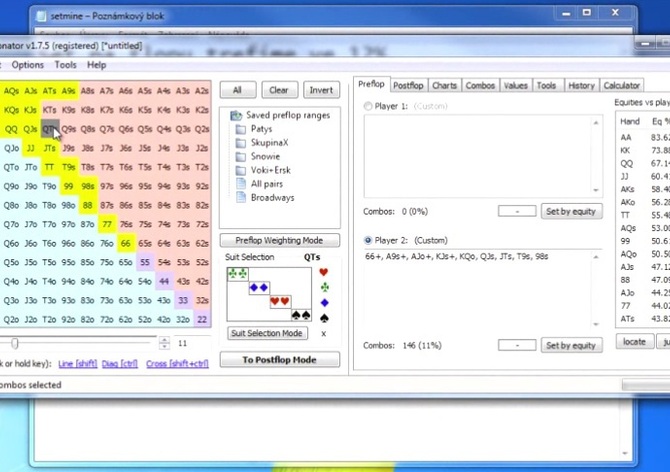Select the spade suit icon
Screen dimensions: 670x472
coord(324,318)
